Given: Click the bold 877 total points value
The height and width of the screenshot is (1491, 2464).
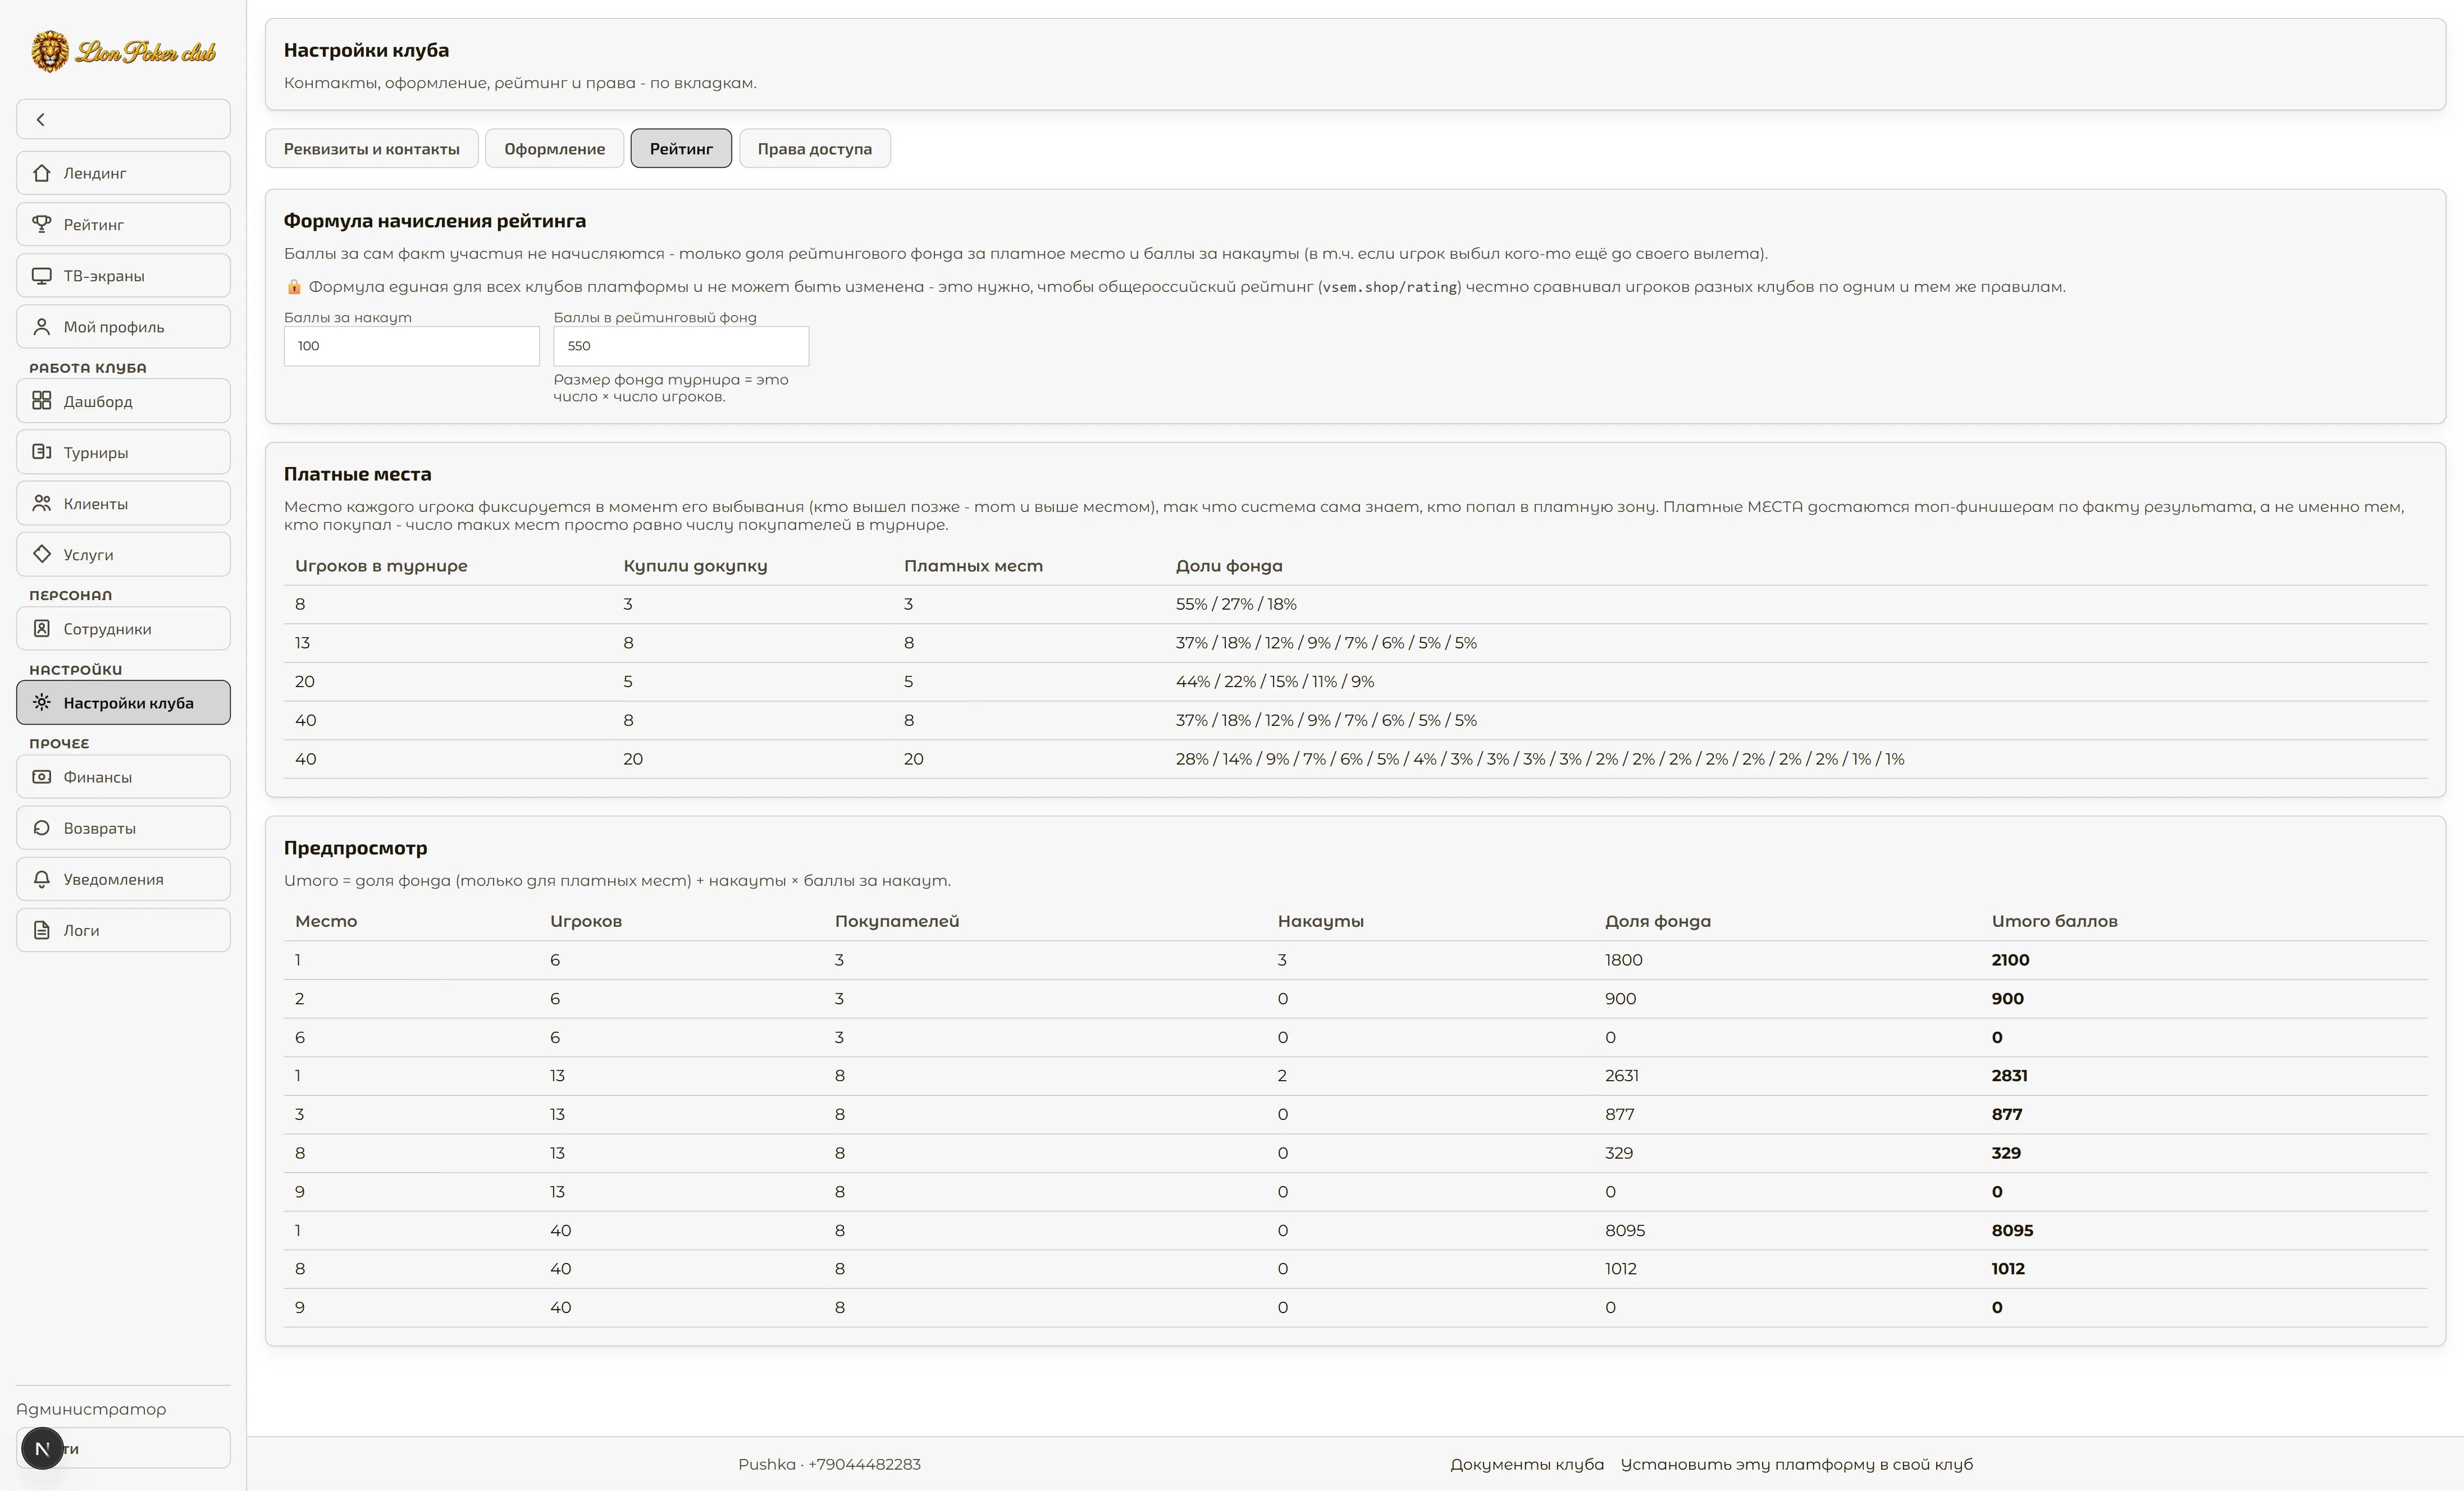Looking at the screenshot, I should (x=2007, y=1115).
